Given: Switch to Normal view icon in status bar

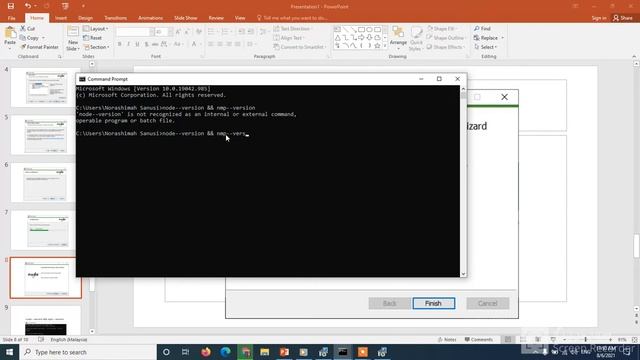Looking at the screenshot, I should (508, 339).
